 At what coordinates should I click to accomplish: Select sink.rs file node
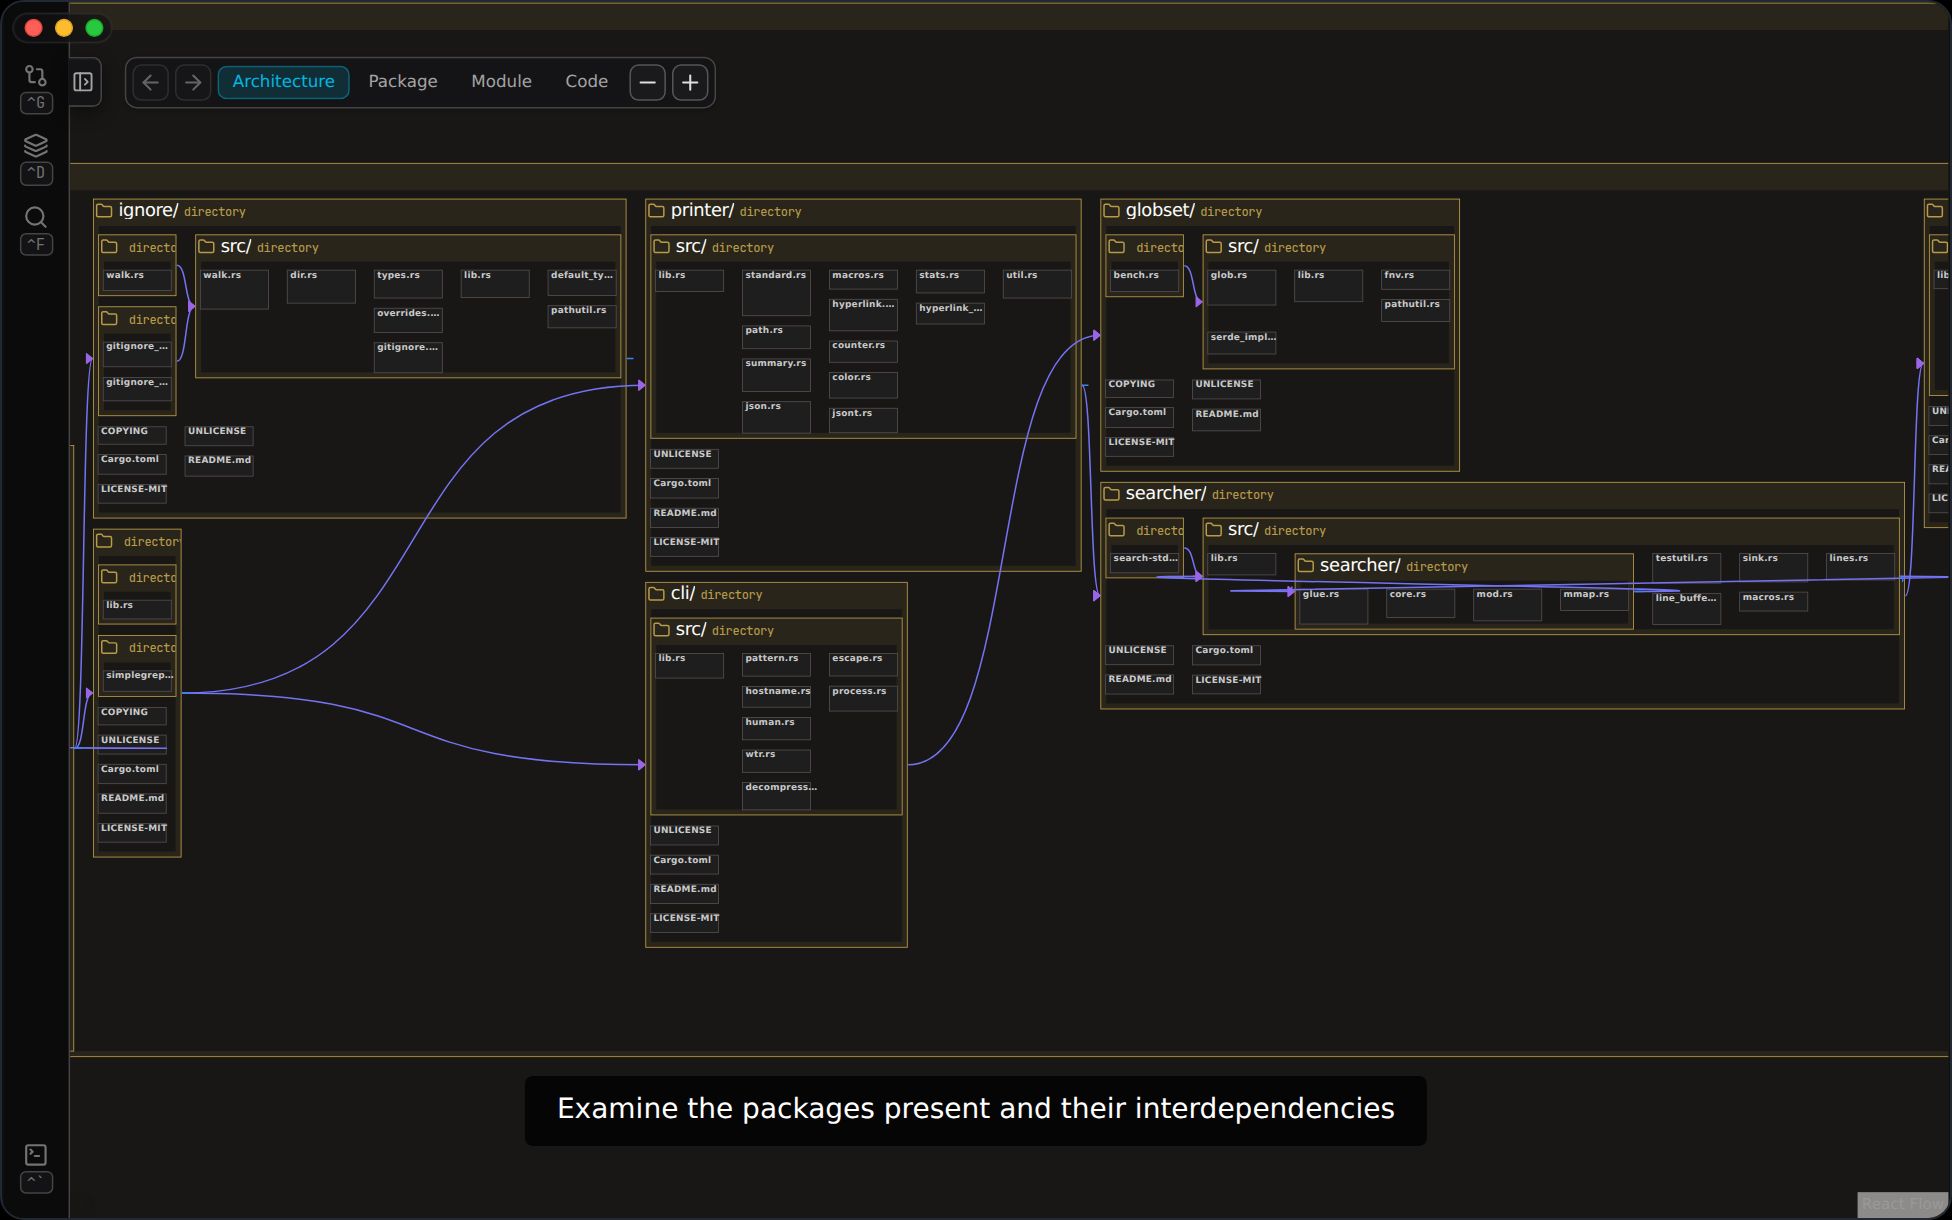pos(1773,565)
